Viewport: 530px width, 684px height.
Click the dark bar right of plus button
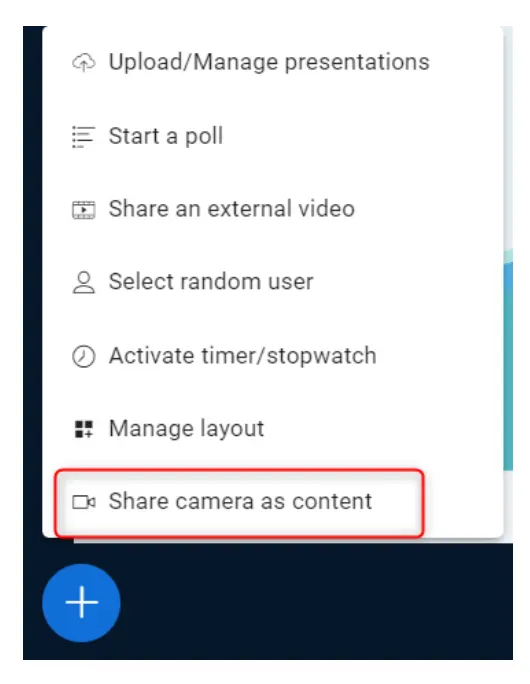(x=316, y=602)
